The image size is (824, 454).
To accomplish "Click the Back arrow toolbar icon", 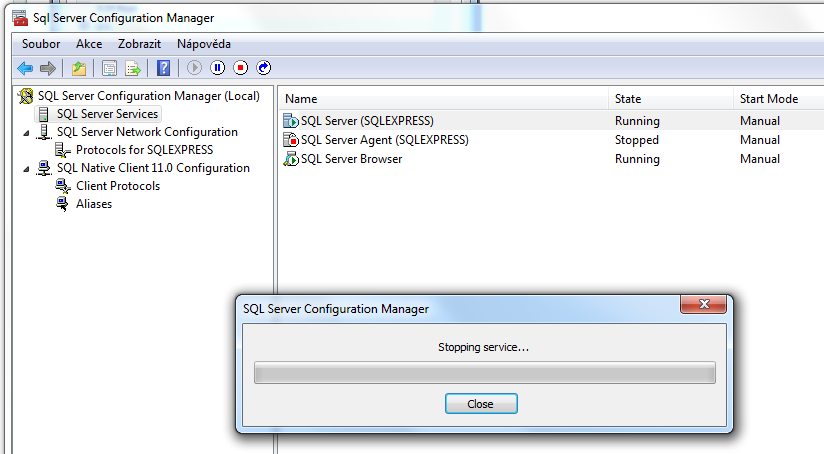I will [x=25, y=68].
